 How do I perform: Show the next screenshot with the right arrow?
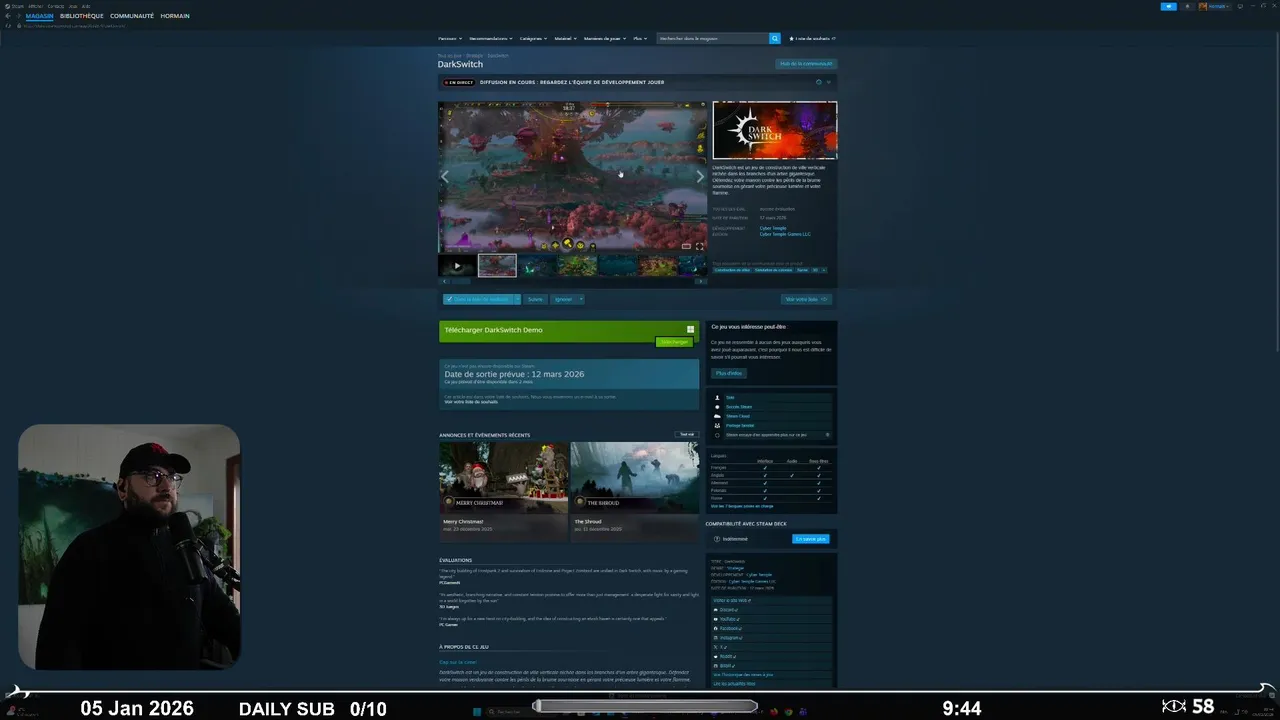tap(700, 177)
